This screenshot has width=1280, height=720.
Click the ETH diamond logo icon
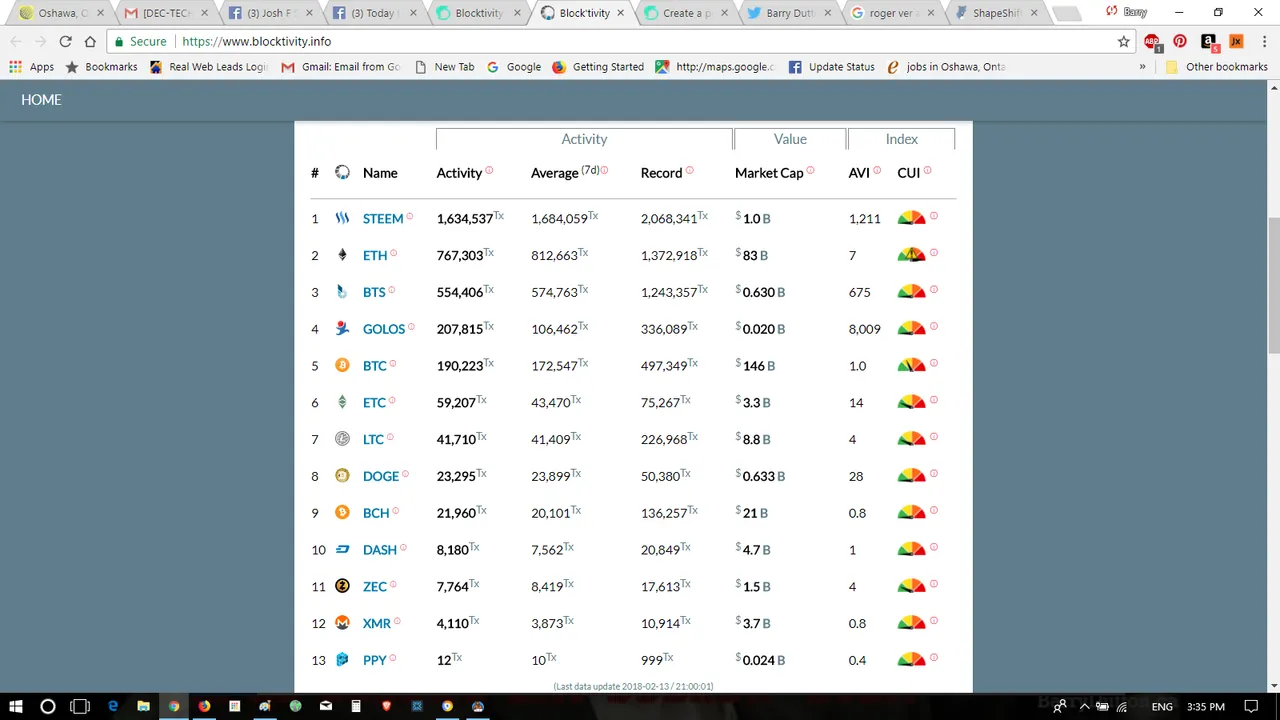pyautogui.click(x=342, y=255)
